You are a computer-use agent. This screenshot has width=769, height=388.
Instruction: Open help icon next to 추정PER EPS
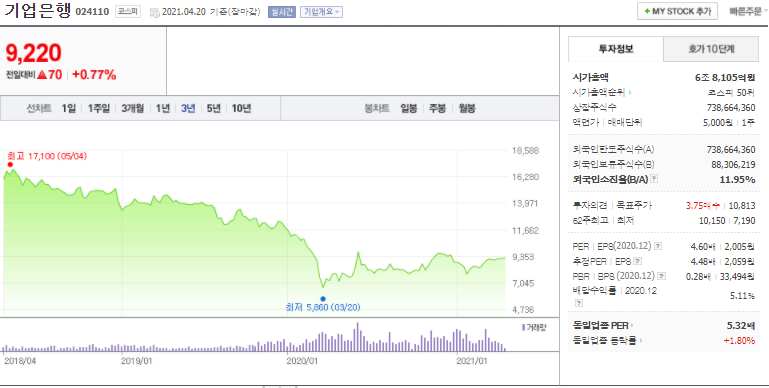(x=638, y=261)
